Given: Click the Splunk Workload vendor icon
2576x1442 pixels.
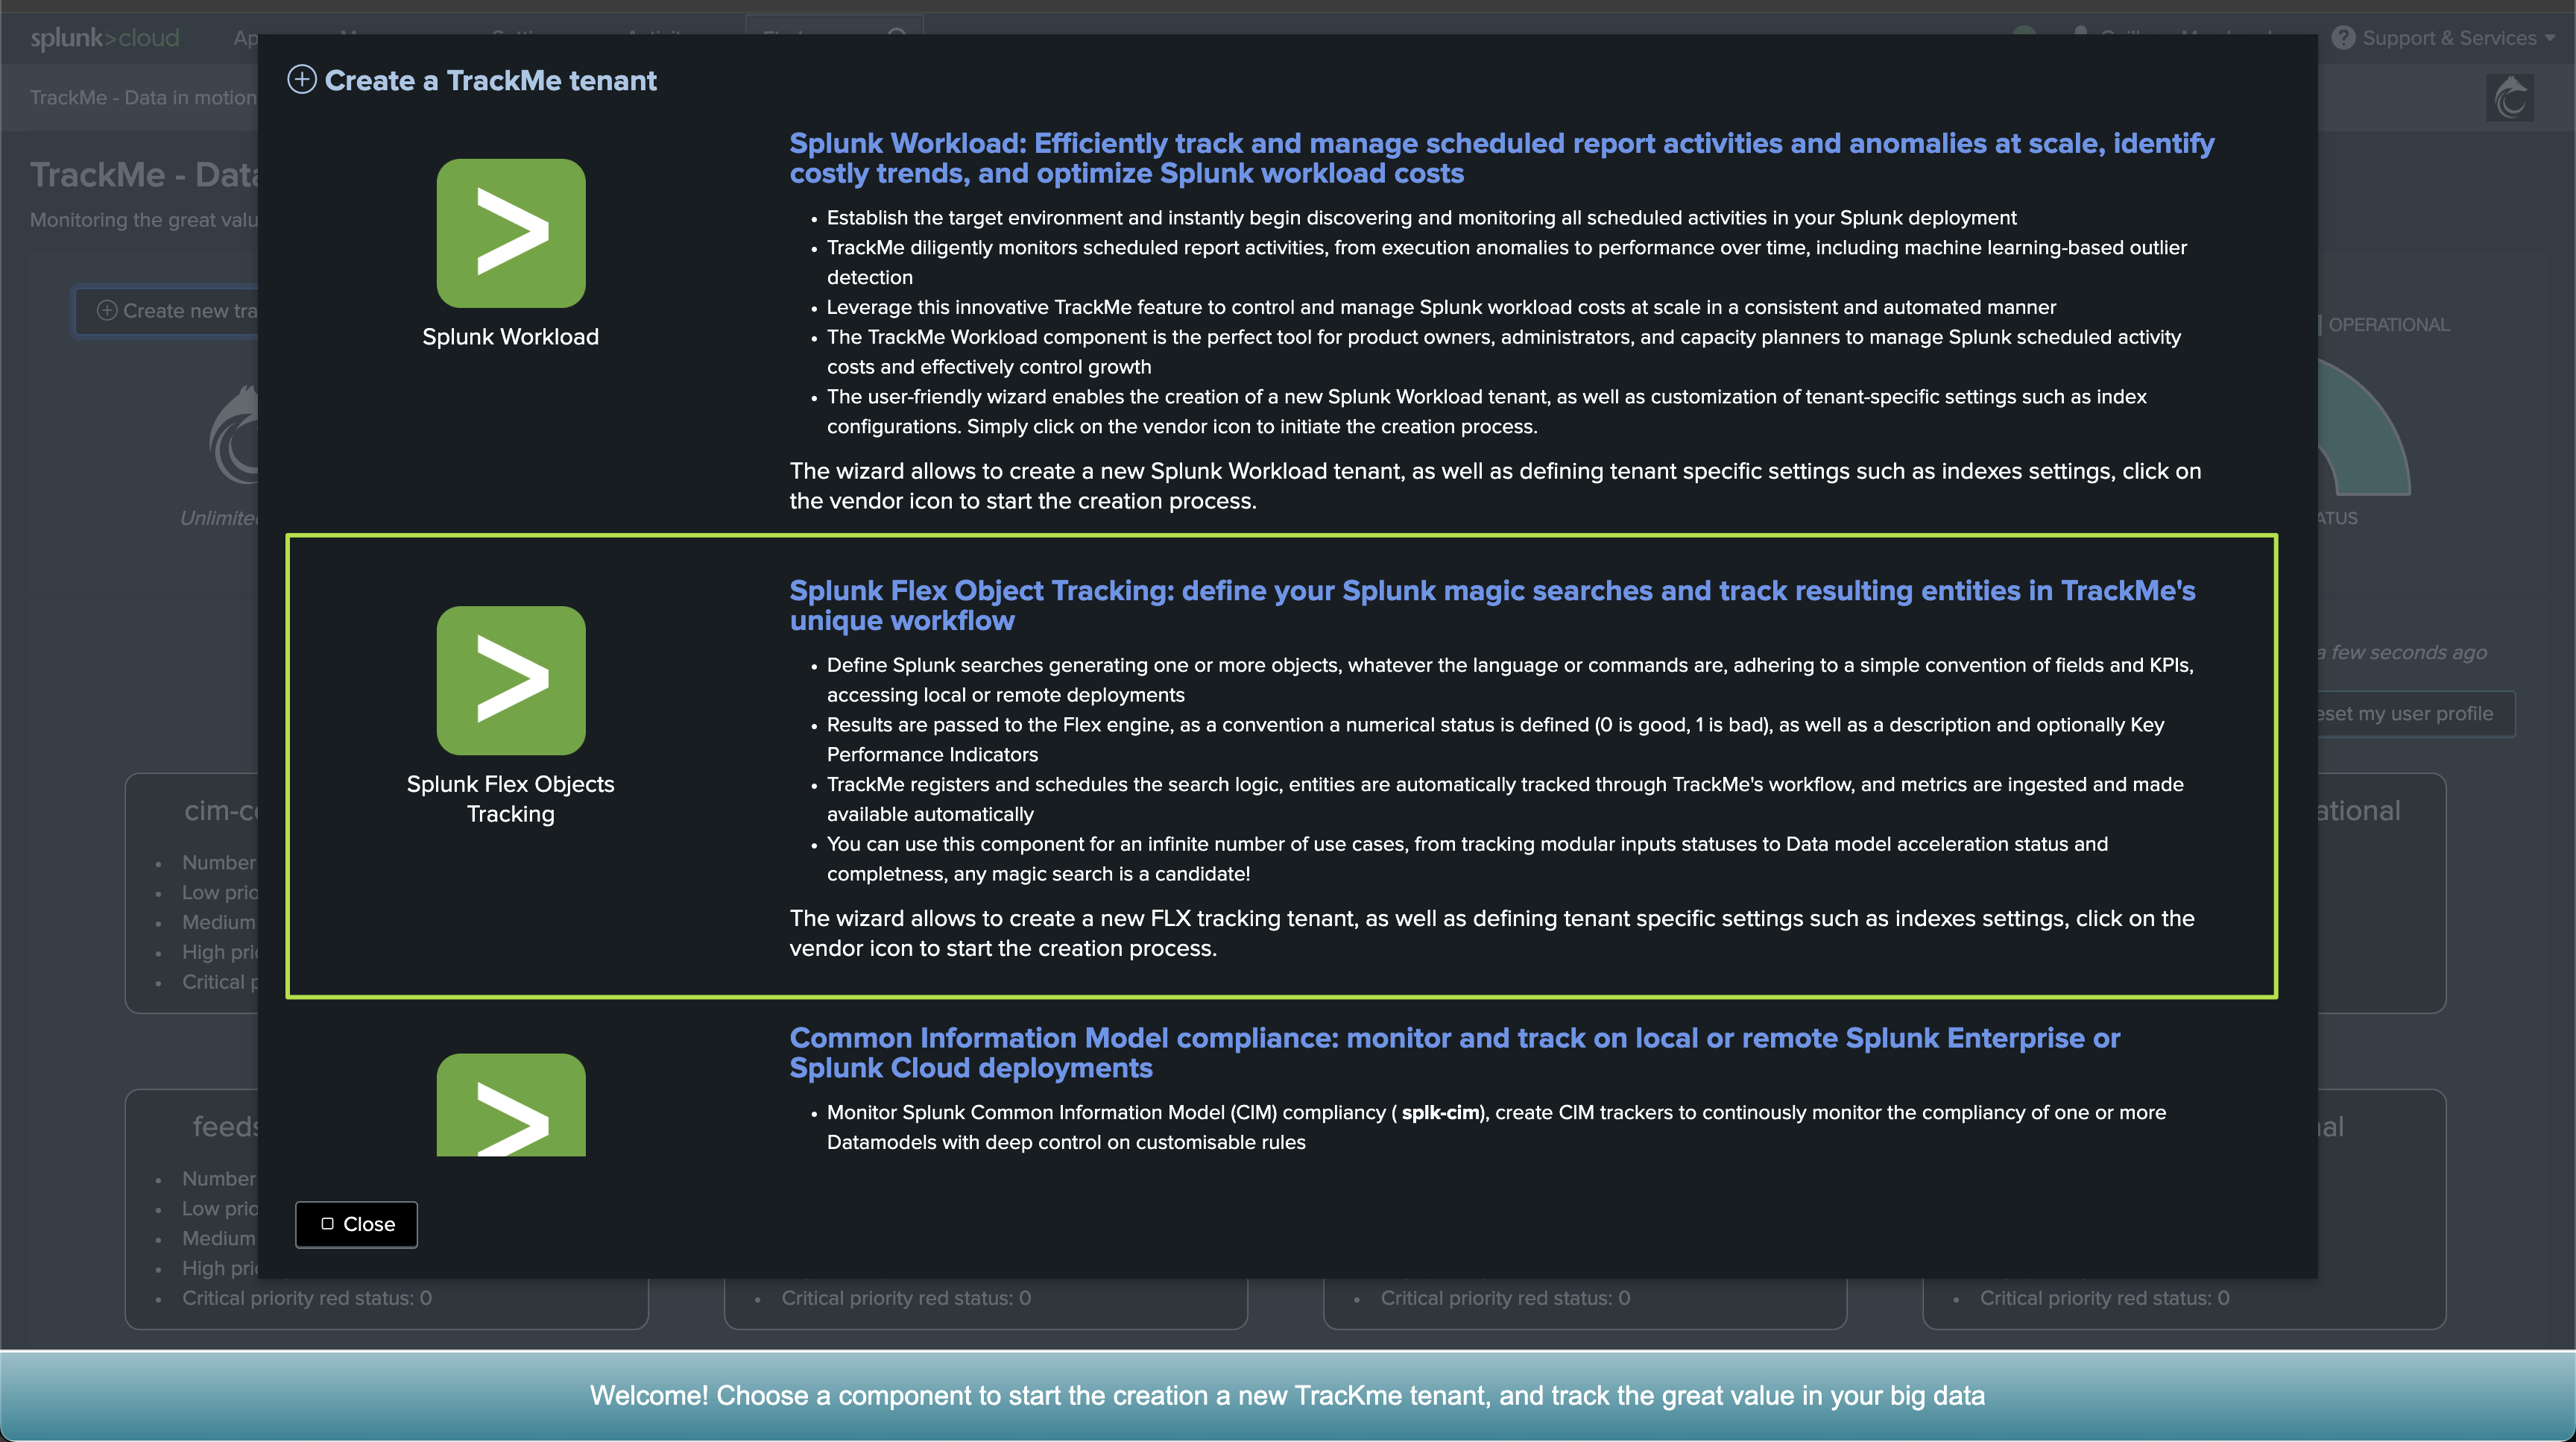Looking at the screenshot, I should [510, 233].
